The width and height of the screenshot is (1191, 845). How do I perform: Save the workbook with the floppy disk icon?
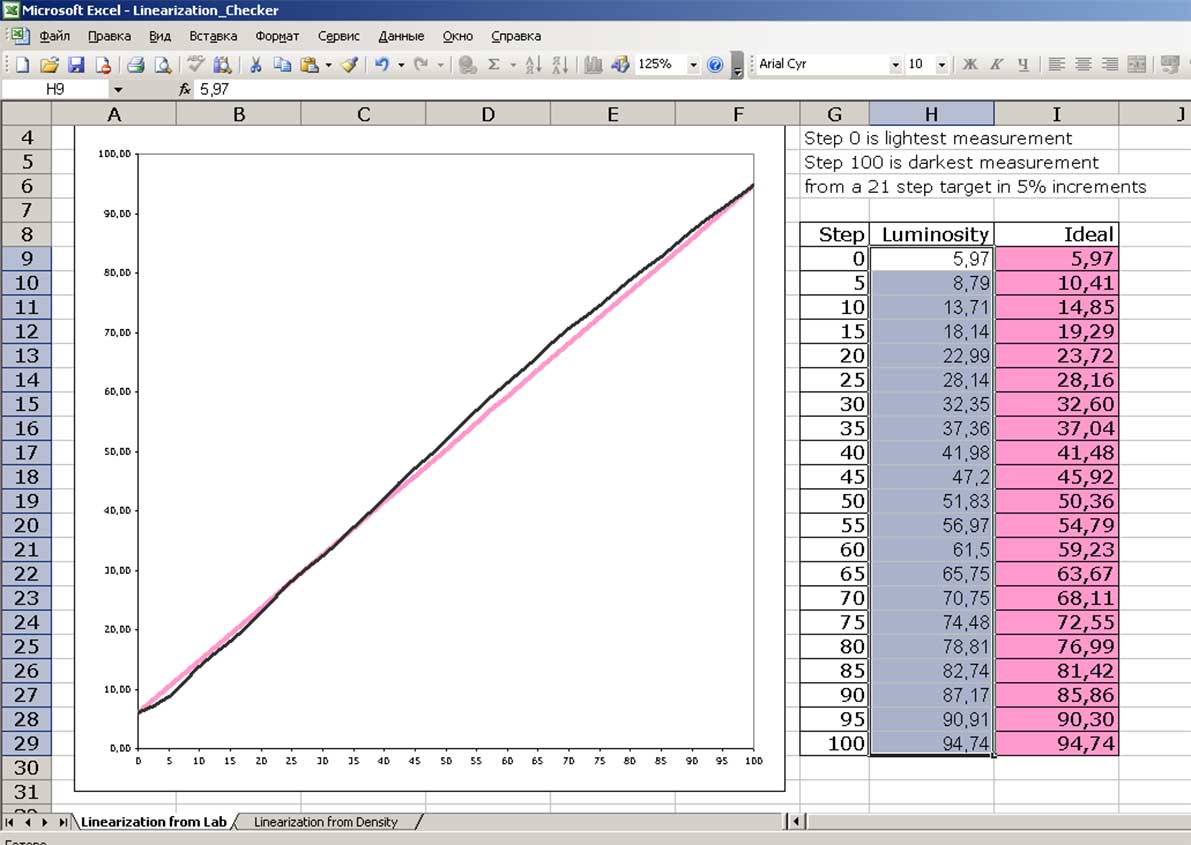pos(76,65)
